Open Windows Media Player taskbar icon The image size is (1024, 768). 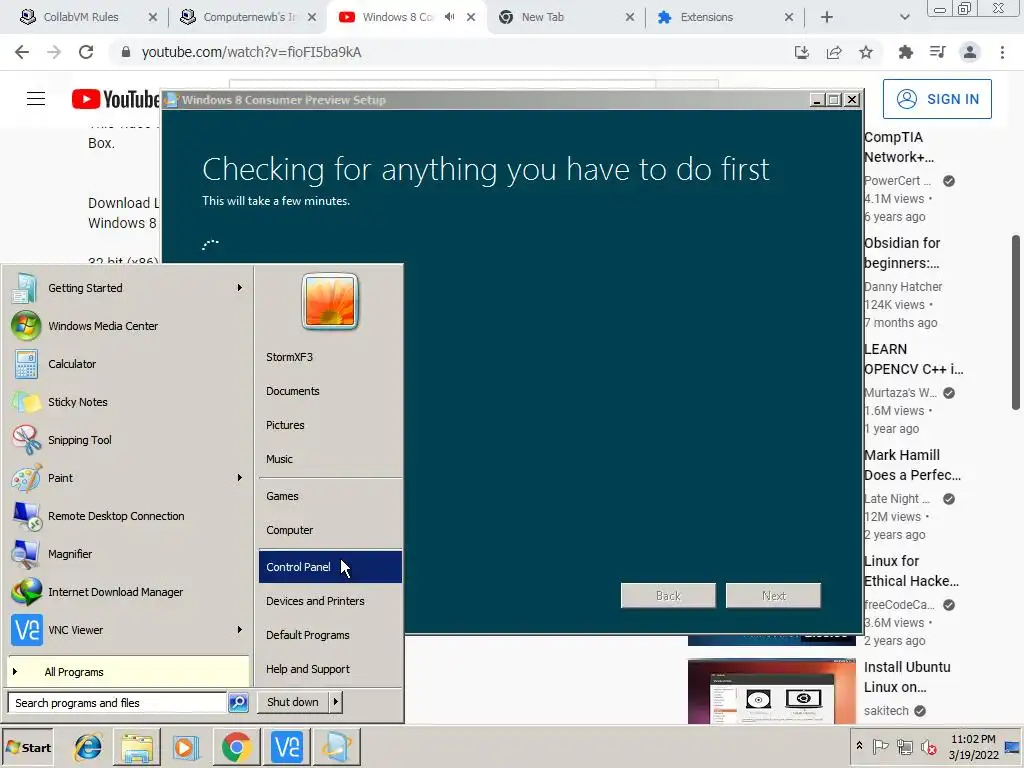coord(186,747)
